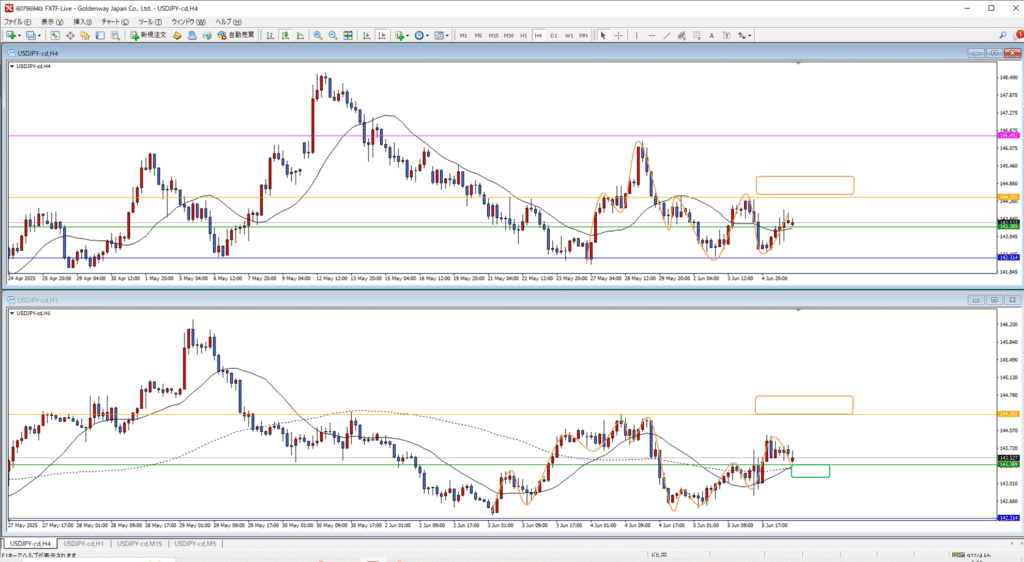
Task: Click the H1 chart shift marker triangle
Action: coord(798,311)
